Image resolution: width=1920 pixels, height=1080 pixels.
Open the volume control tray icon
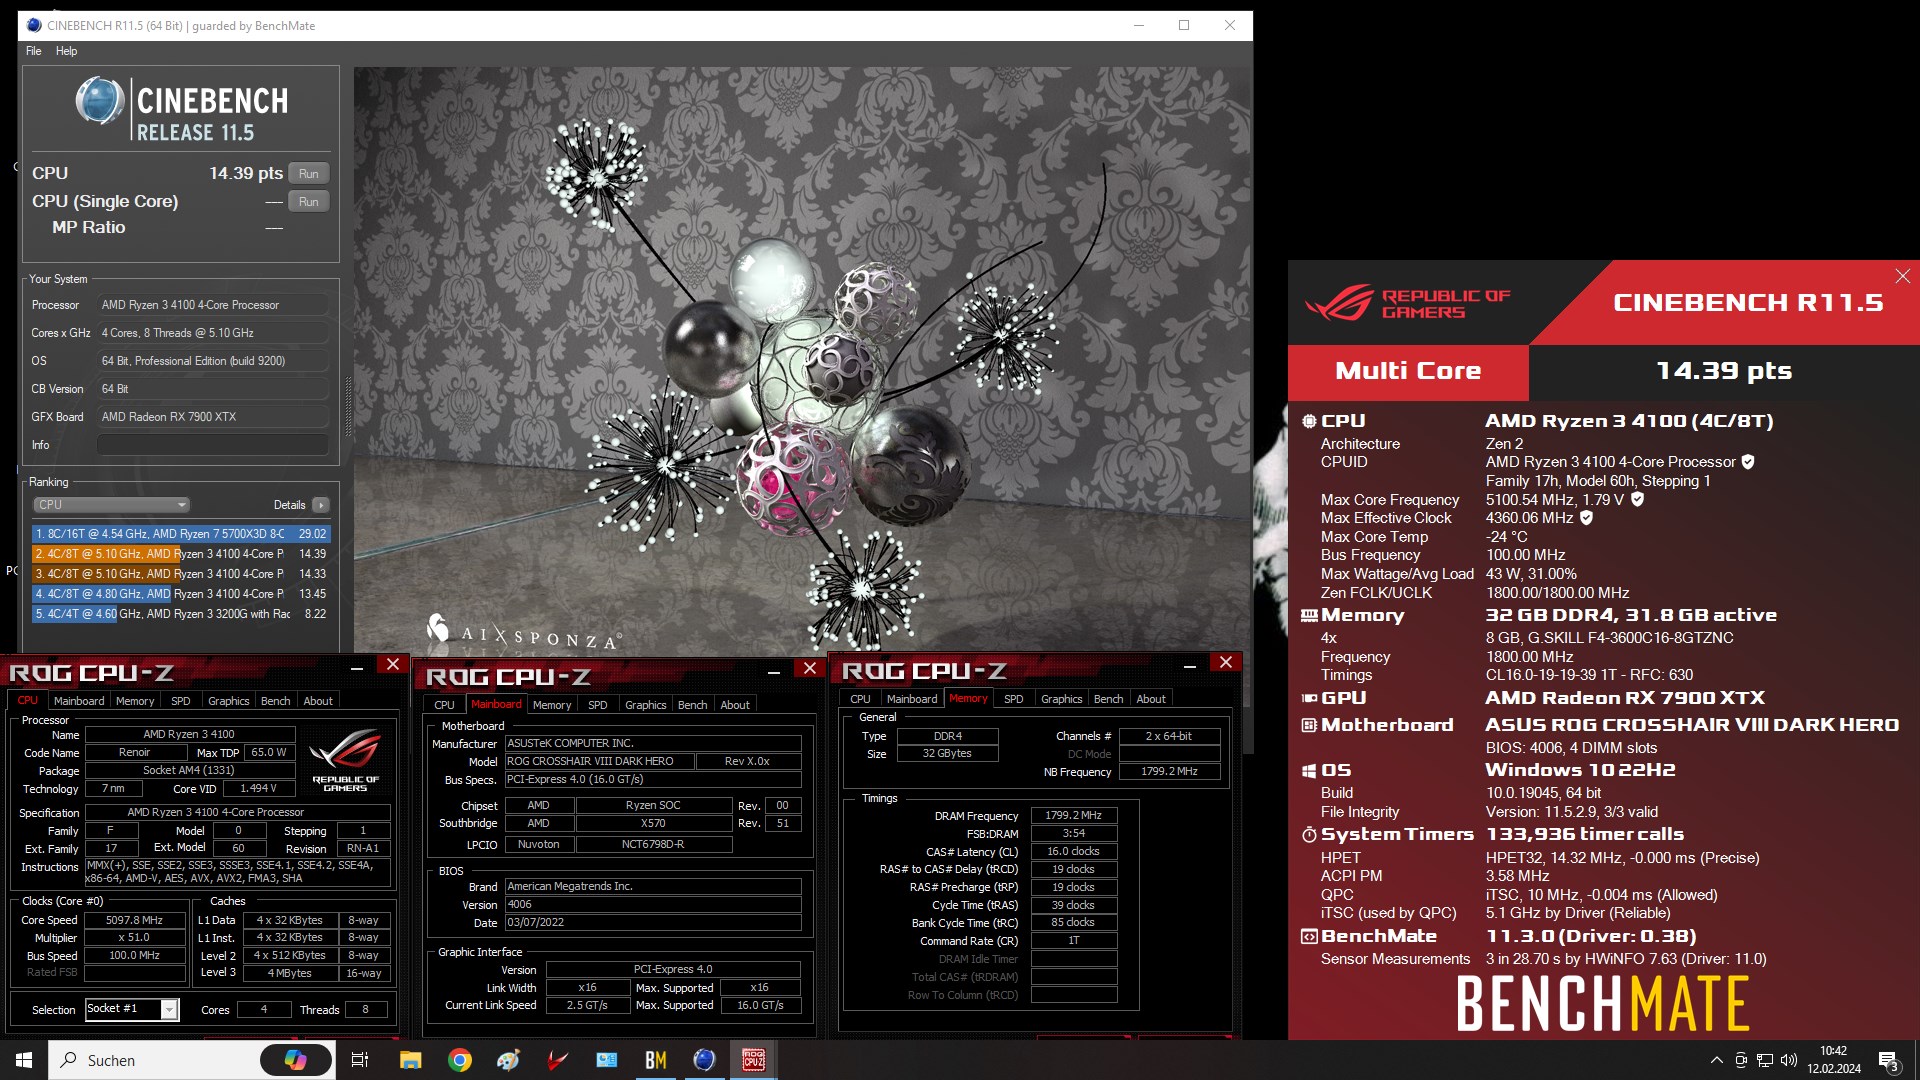(1789, 1060)
